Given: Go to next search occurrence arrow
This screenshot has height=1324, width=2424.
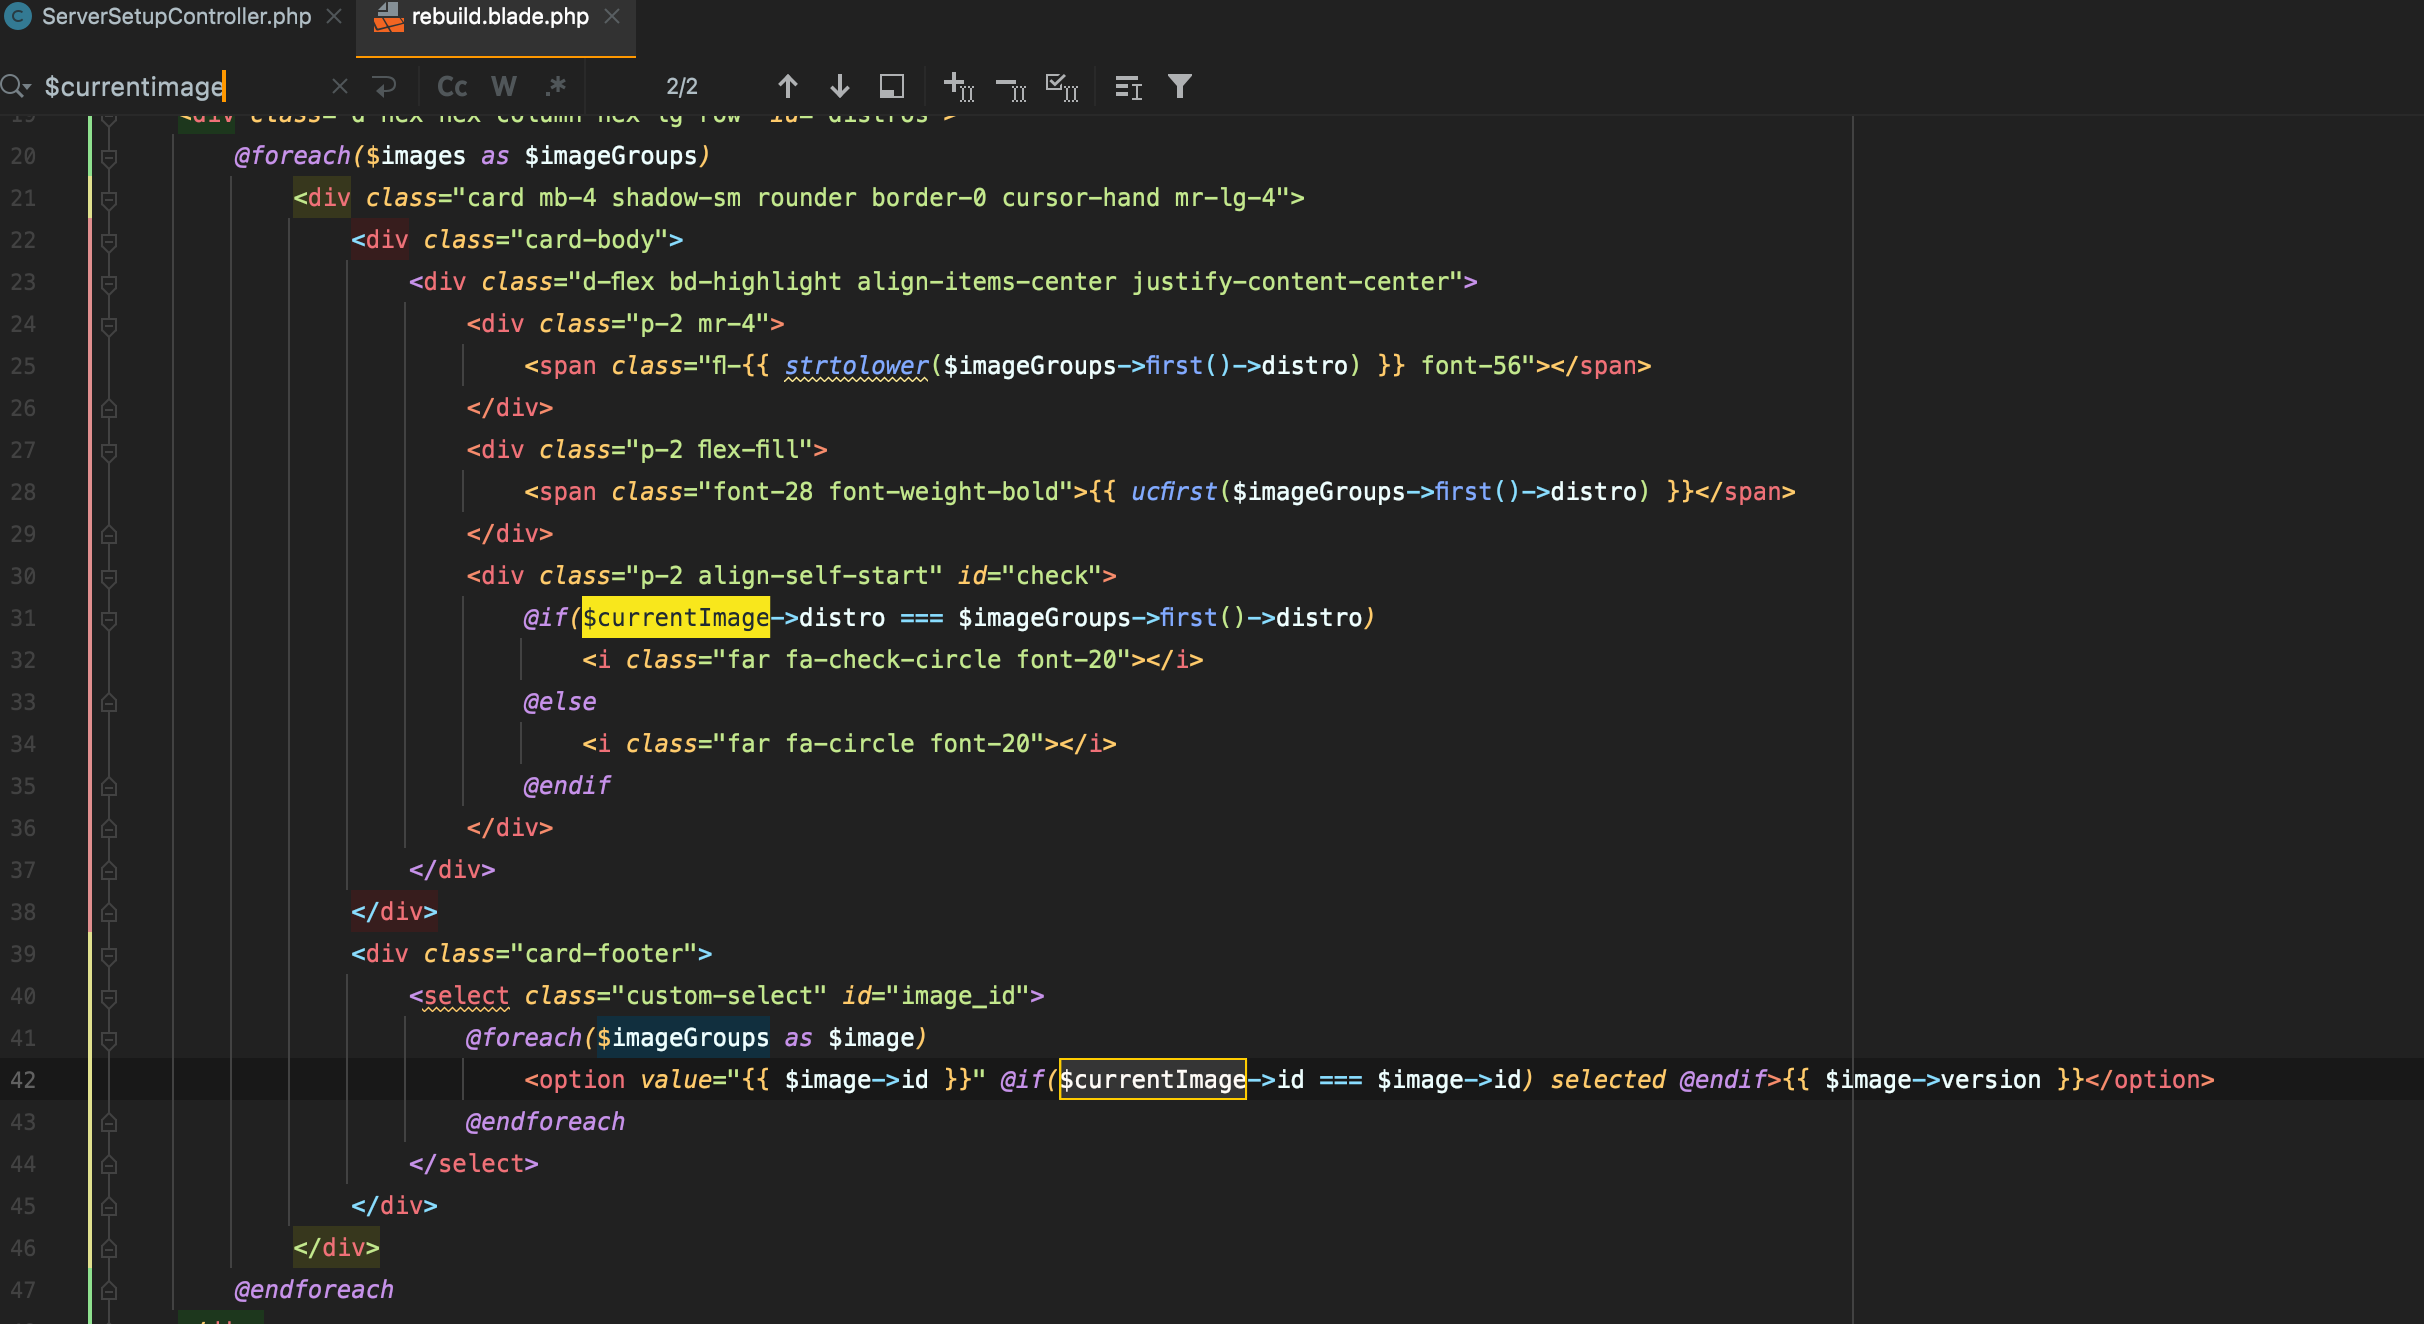Looking at the screenshot, I should click(x=839, y=87).
